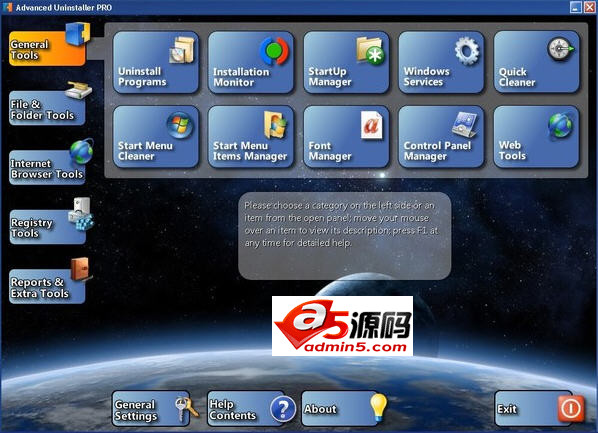Open the Control Panel Manager tile

(441, 137)
